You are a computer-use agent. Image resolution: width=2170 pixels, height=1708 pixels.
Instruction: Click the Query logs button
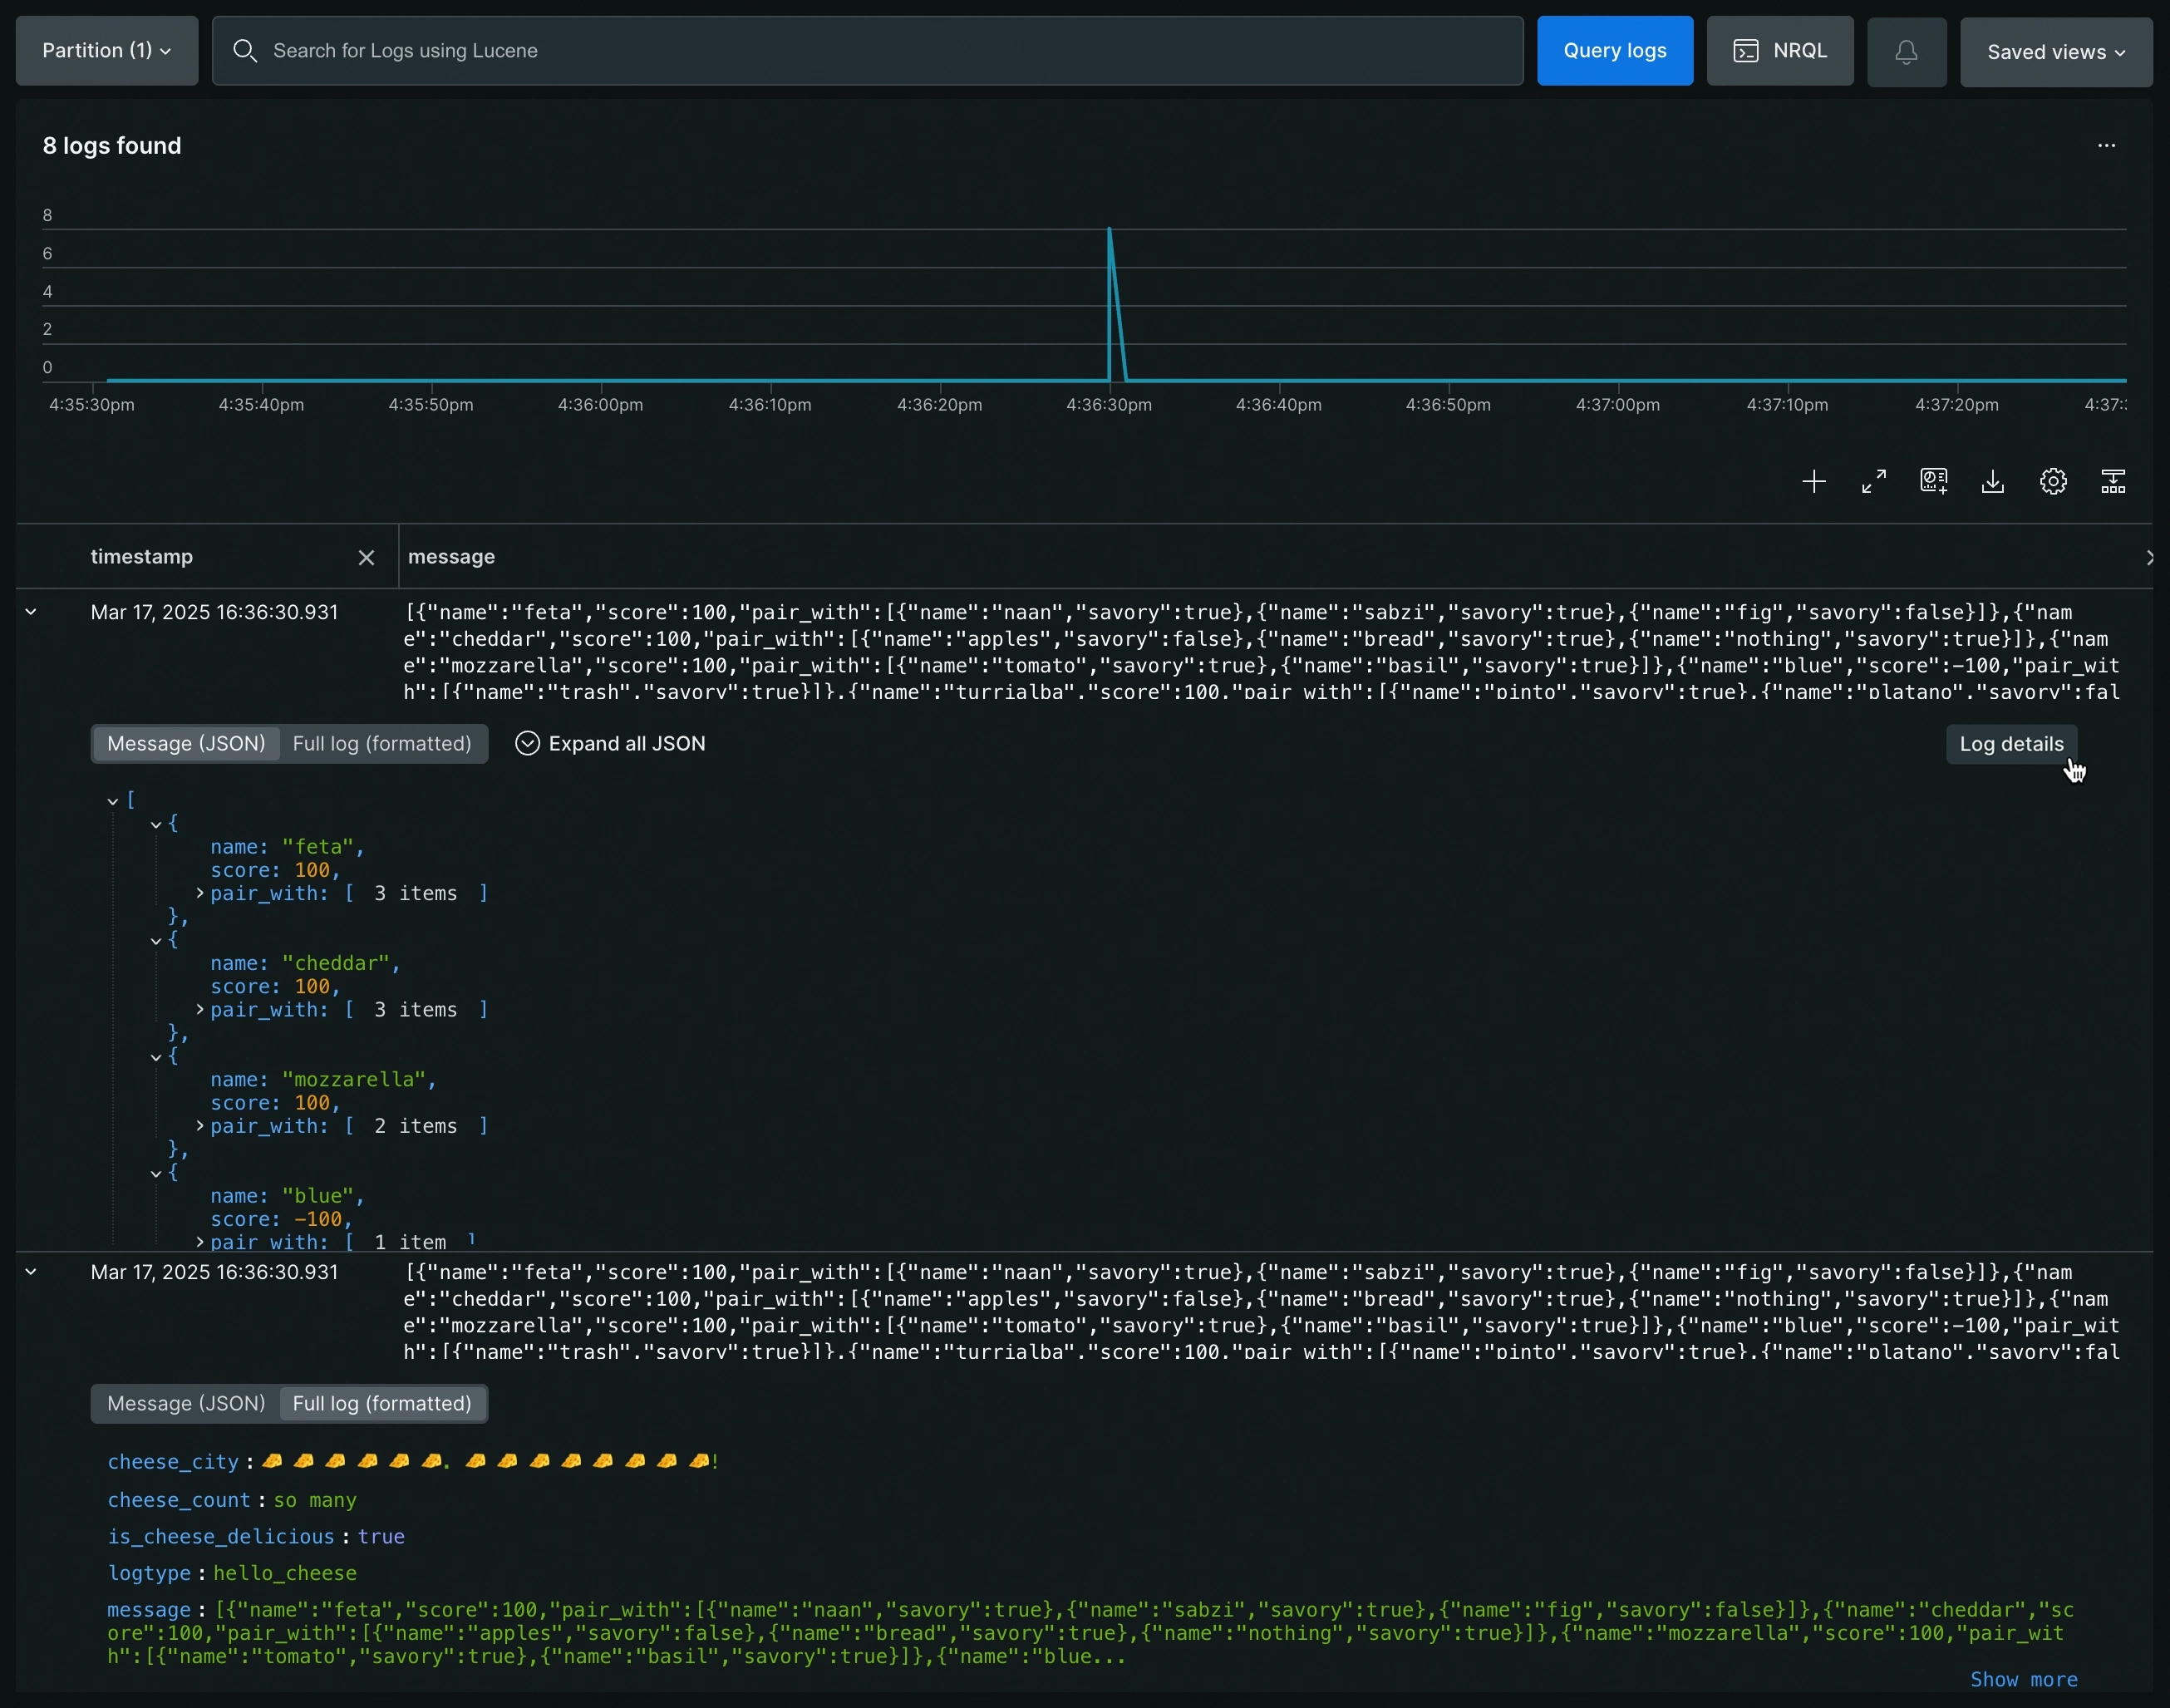click(1614, 51)
